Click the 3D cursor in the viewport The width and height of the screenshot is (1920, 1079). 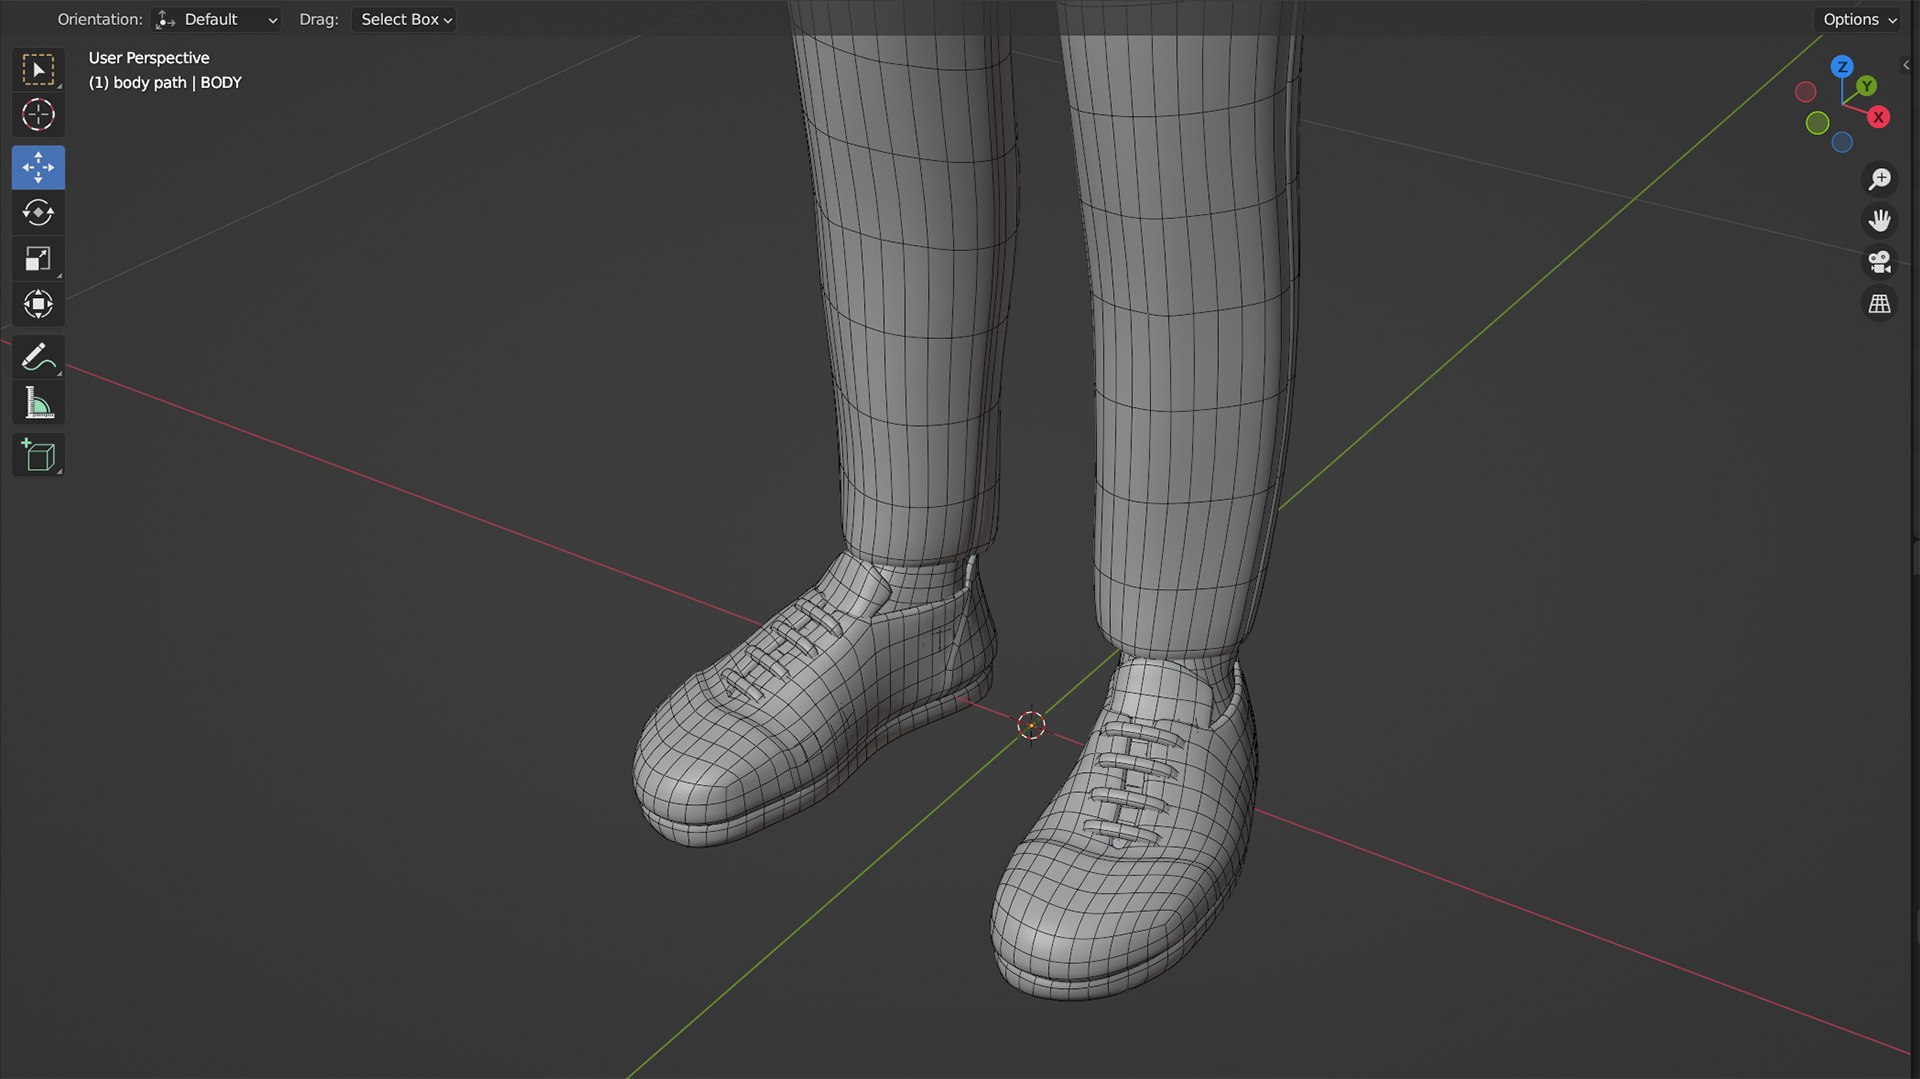click(1031, 725)
